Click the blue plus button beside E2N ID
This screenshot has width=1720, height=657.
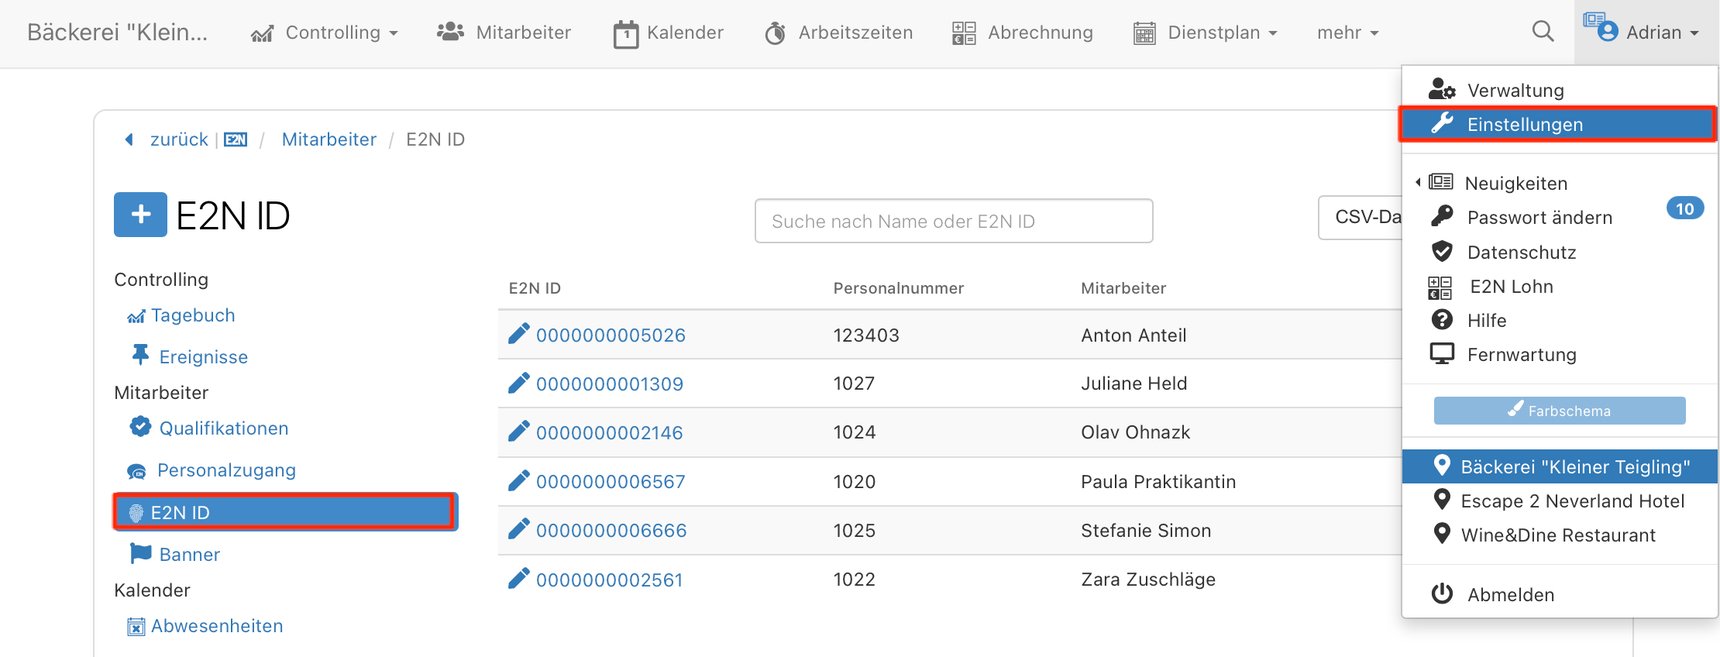pos(140,215)
